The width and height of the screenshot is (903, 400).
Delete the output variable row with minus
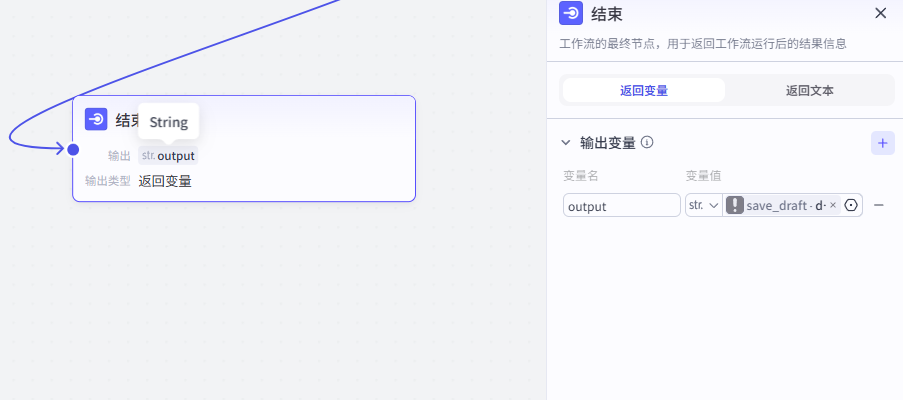(x=879, y=205)
